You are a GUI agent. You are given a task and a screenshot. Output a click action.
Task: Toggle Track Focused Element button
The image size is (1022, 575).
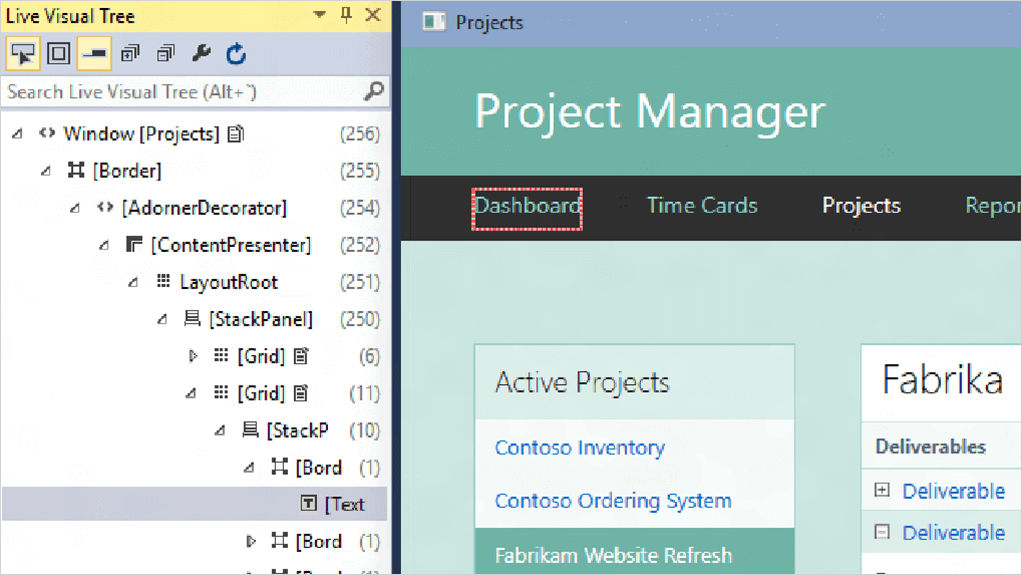point(95,54)
